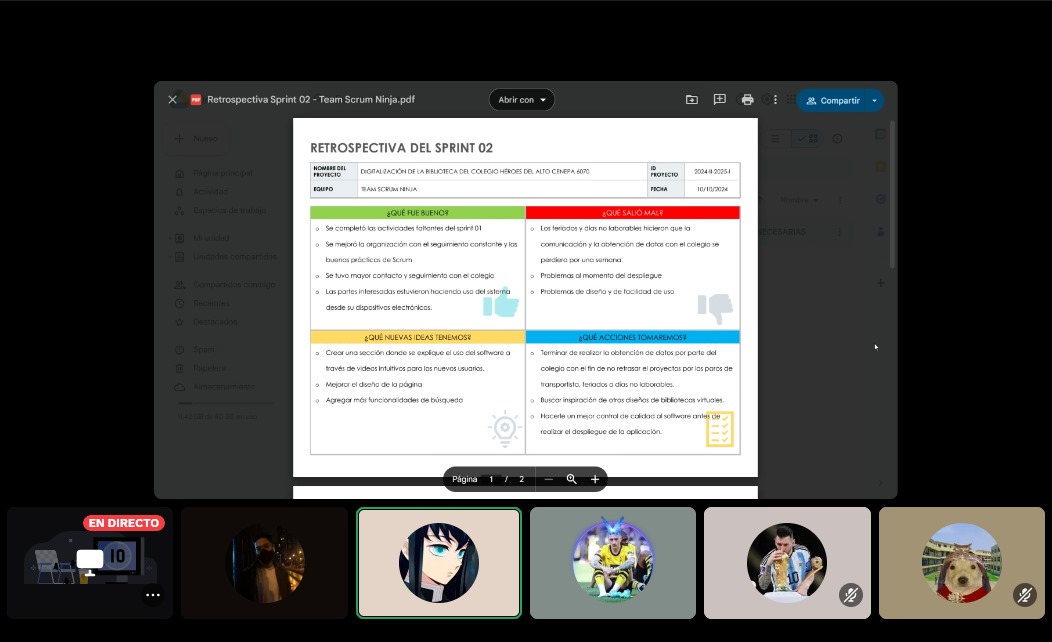The height and width of the screenshot is (642, 1052).
Task: Click the add to Drive folder icon
Action: [x=692, y=100]
